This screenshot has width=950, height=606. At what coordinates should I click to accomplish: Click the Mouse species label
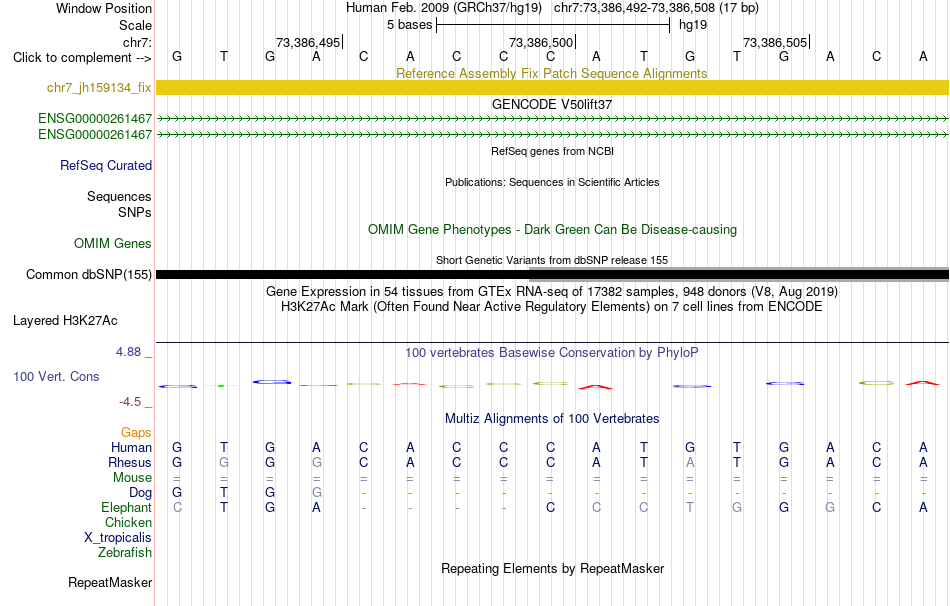click(x=132, y=478)
